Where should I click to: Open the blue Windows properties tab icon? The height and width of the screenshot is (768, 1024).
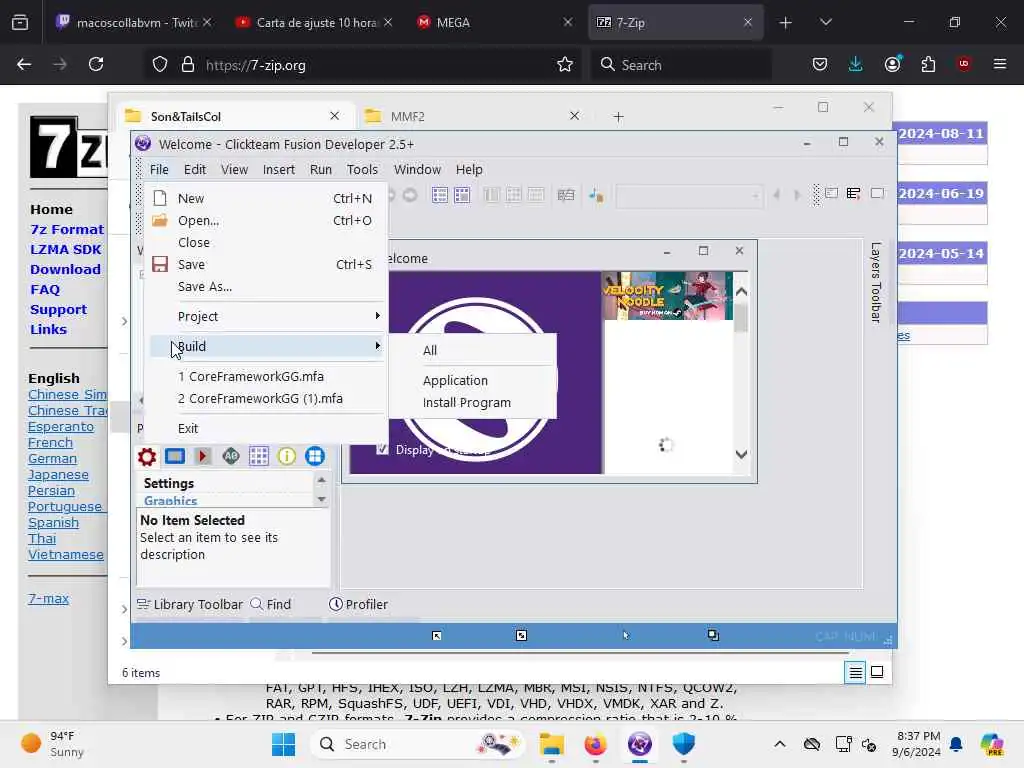tap(315, 456)
